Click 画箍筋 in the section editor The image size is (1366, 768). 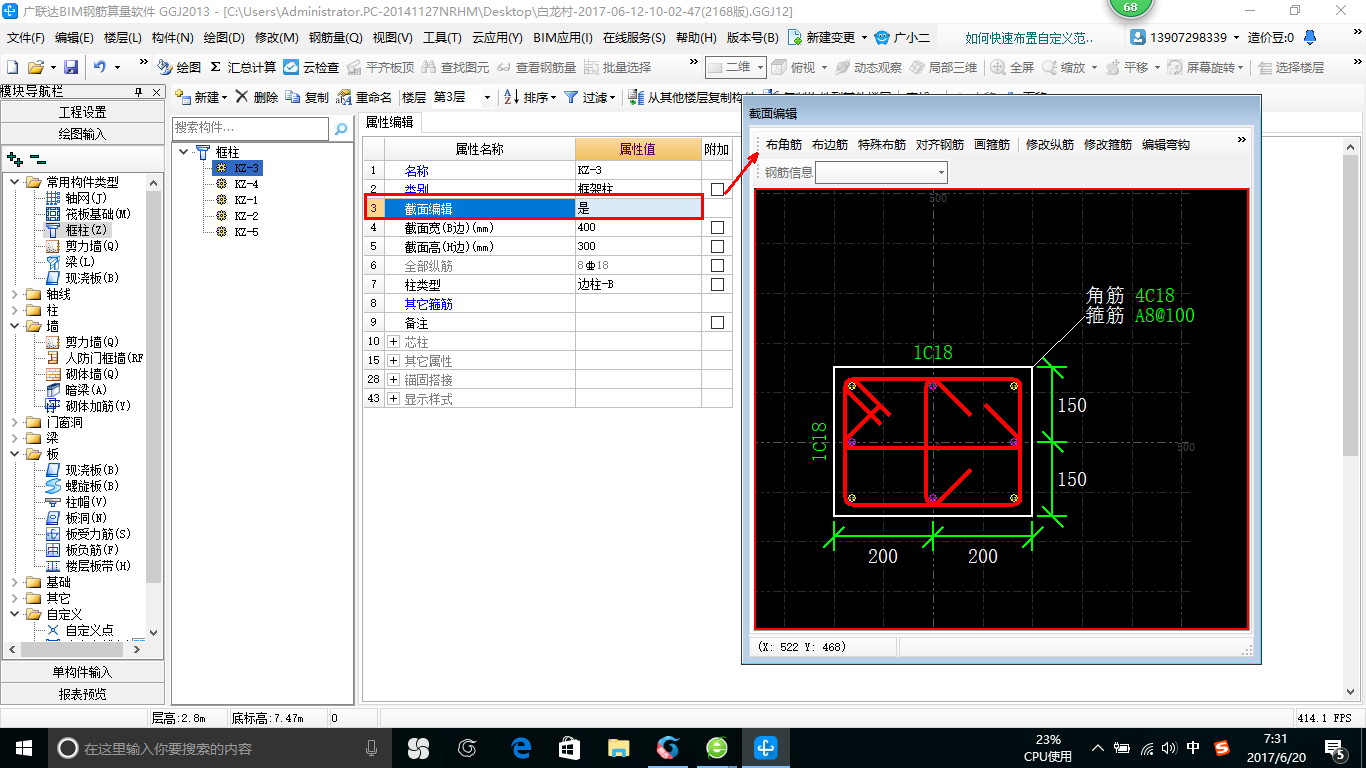click(x=992, y=145)
